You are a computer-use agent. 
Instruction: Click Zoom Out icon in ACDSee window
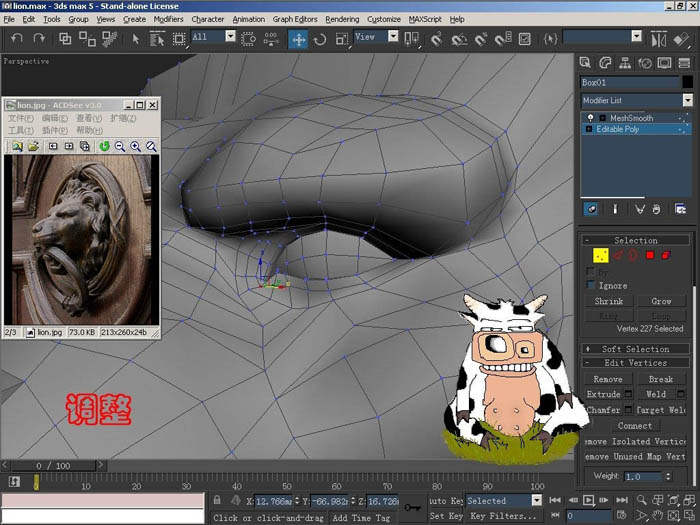(120, 146)
